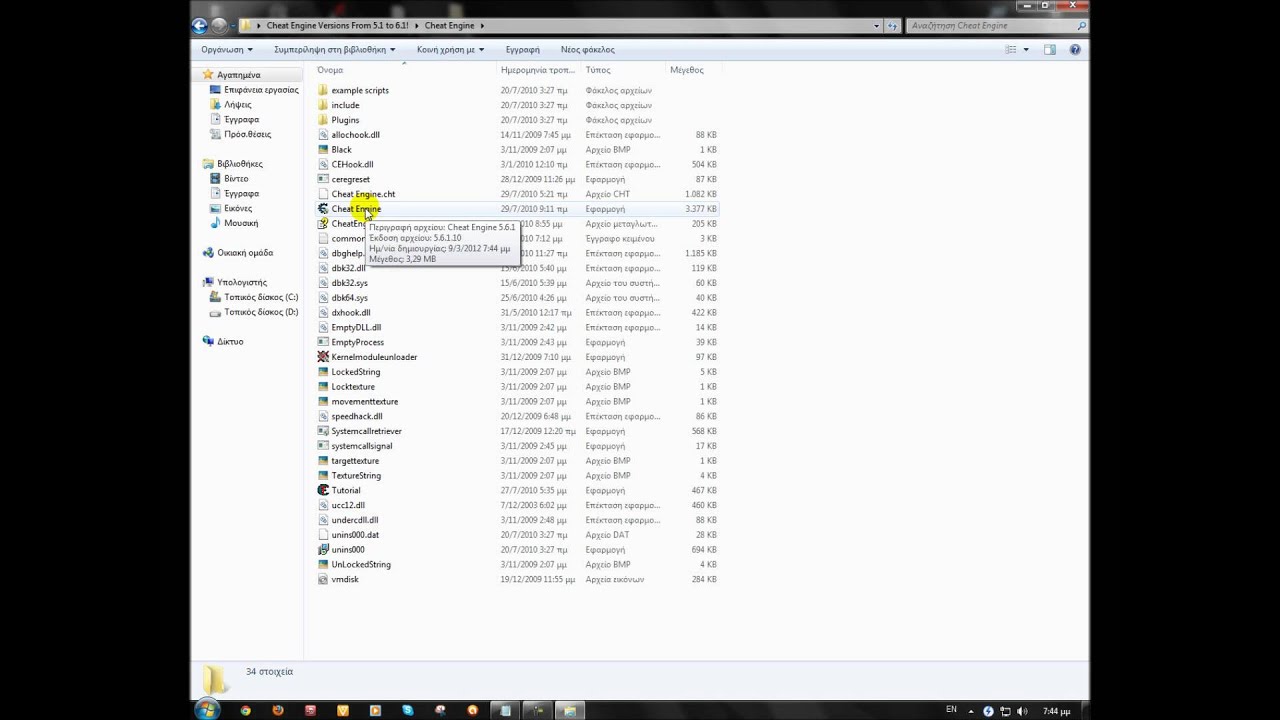This screenshot has height=720, width=1280.
Task: Sort by the Ημερομηνία τροπ... column header
Action: pyautogui.click(x=538, y=70)
